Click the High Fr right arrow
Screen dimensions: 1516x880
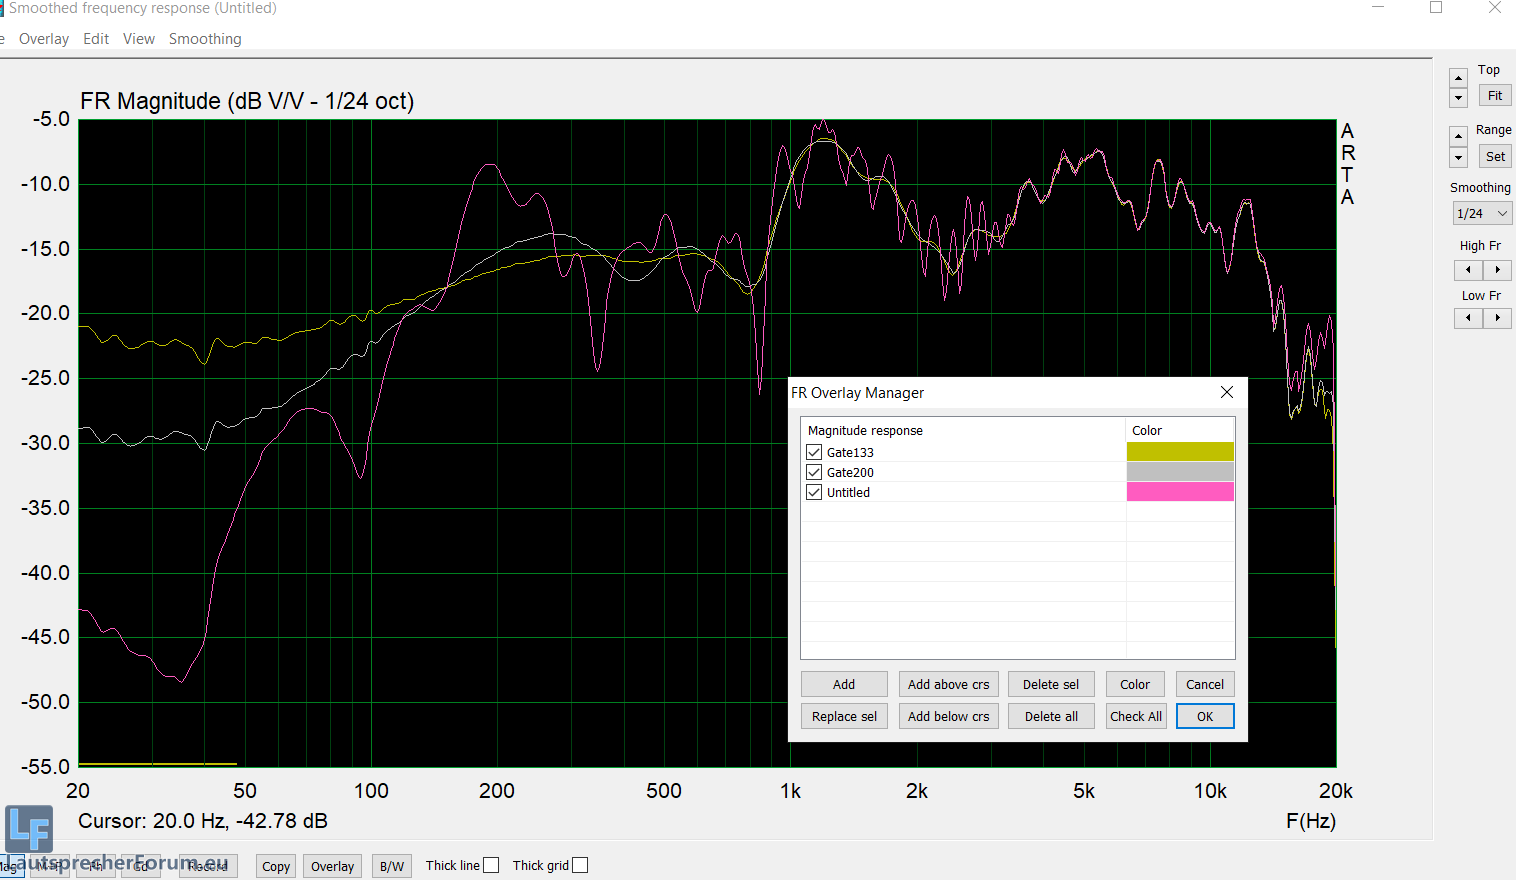[1497, 270]
